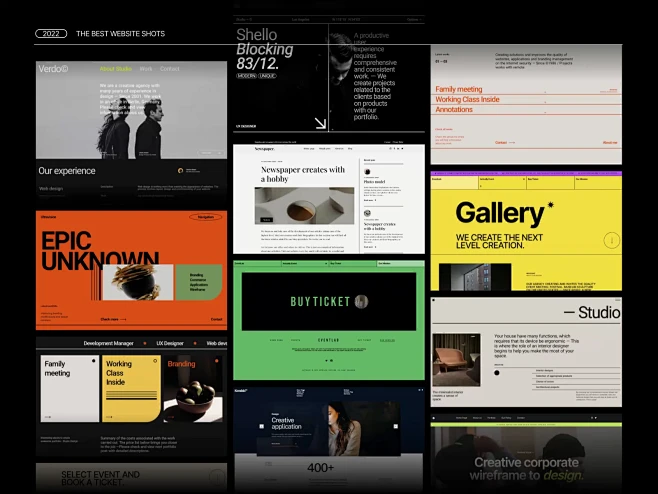Click the golden sphere image on Epic Unknown
Viewport: 658px width, 494px height.
tap(139, 281)
